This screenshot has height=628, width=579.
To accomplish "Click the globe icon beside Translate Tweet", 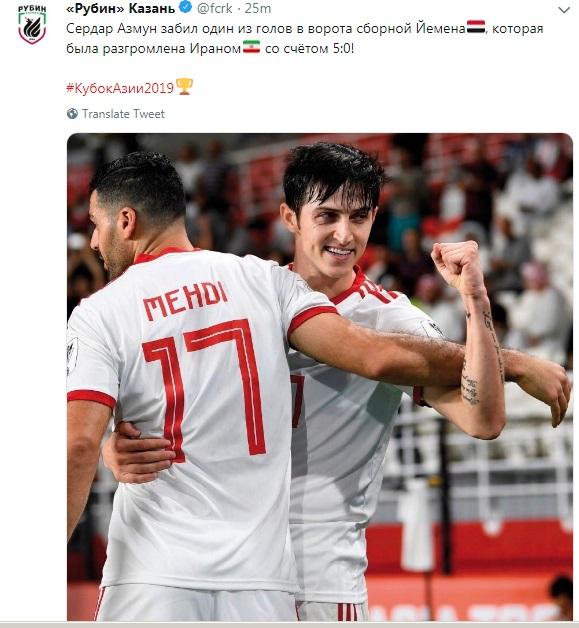I will pyautogui.click(x=72, y=114).
